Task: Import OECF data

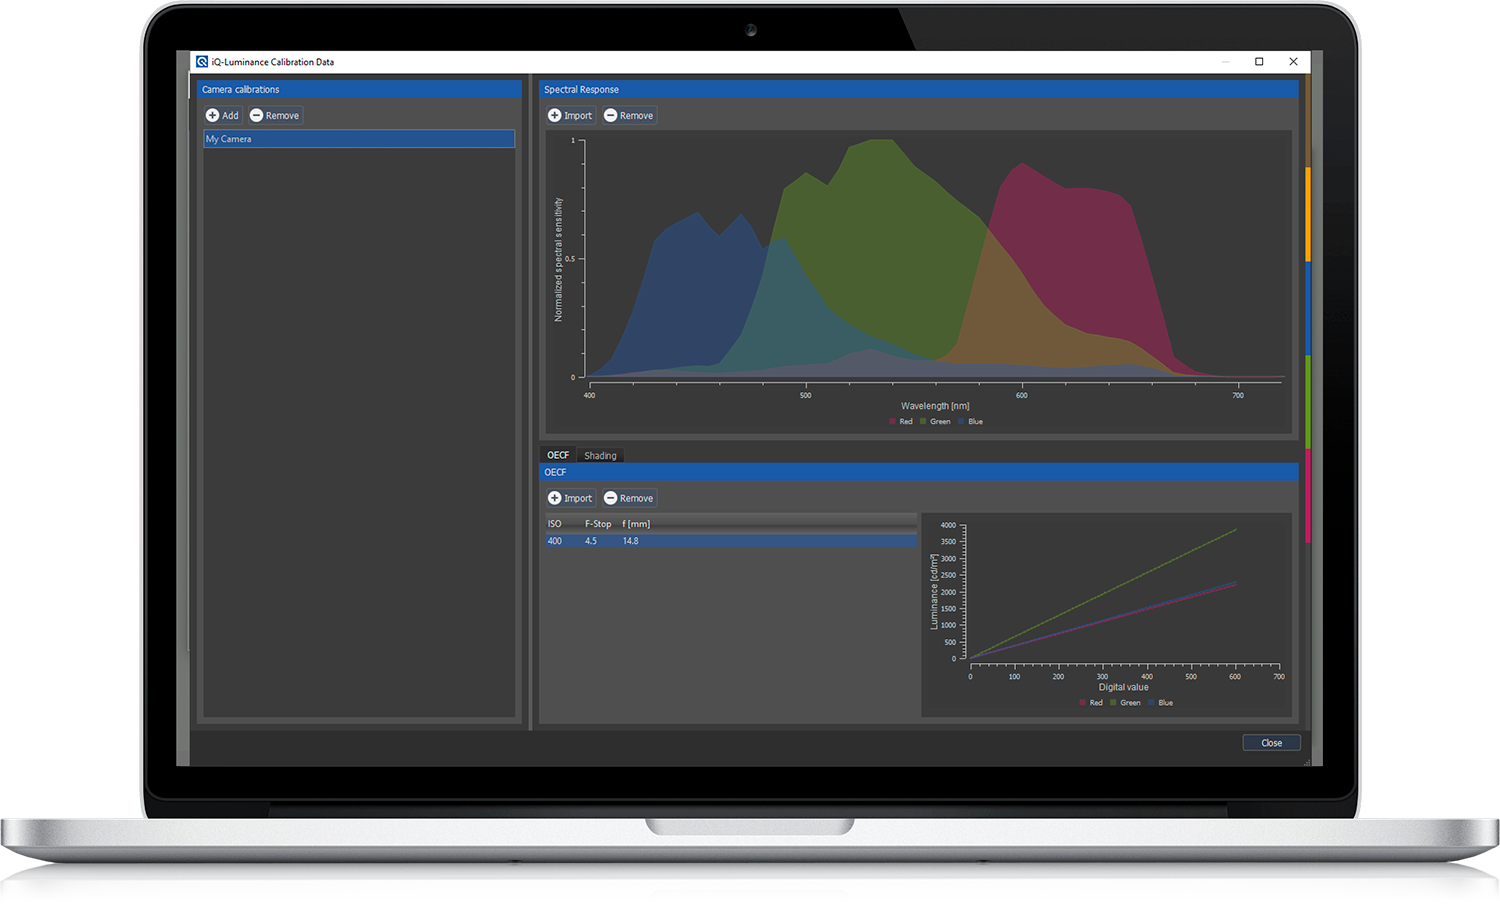Action: click(570, 498)
